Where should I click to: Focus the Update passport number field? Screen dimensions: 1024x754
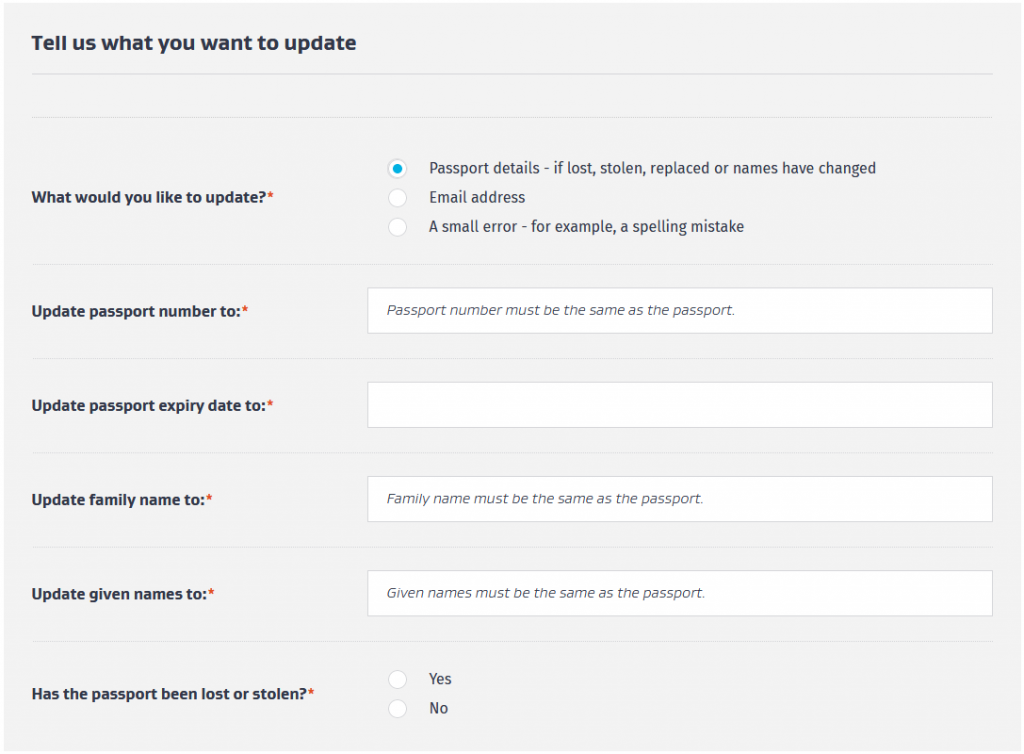pos(680,311)
